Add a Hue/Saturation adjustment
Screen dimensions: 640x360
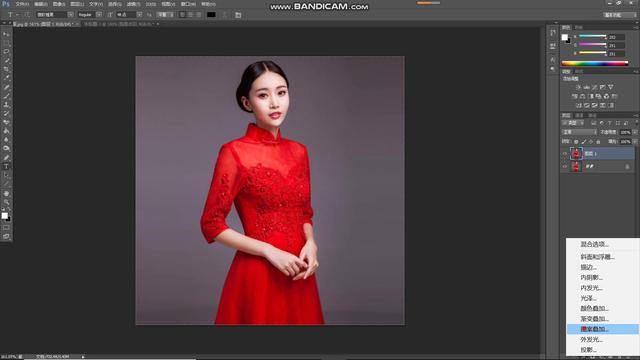click(x=575, y=96)
